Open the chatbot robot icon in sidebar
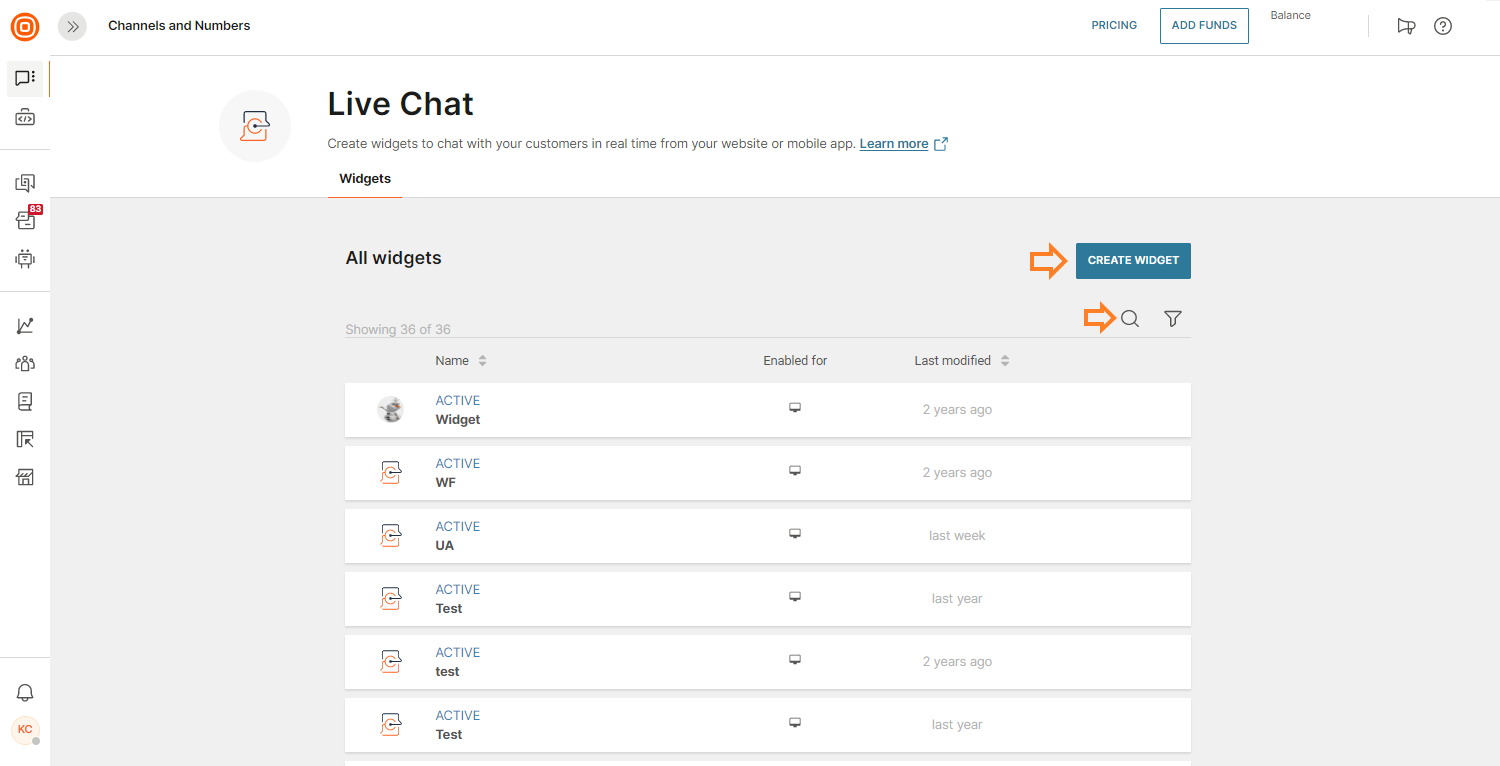 point(25,259)
